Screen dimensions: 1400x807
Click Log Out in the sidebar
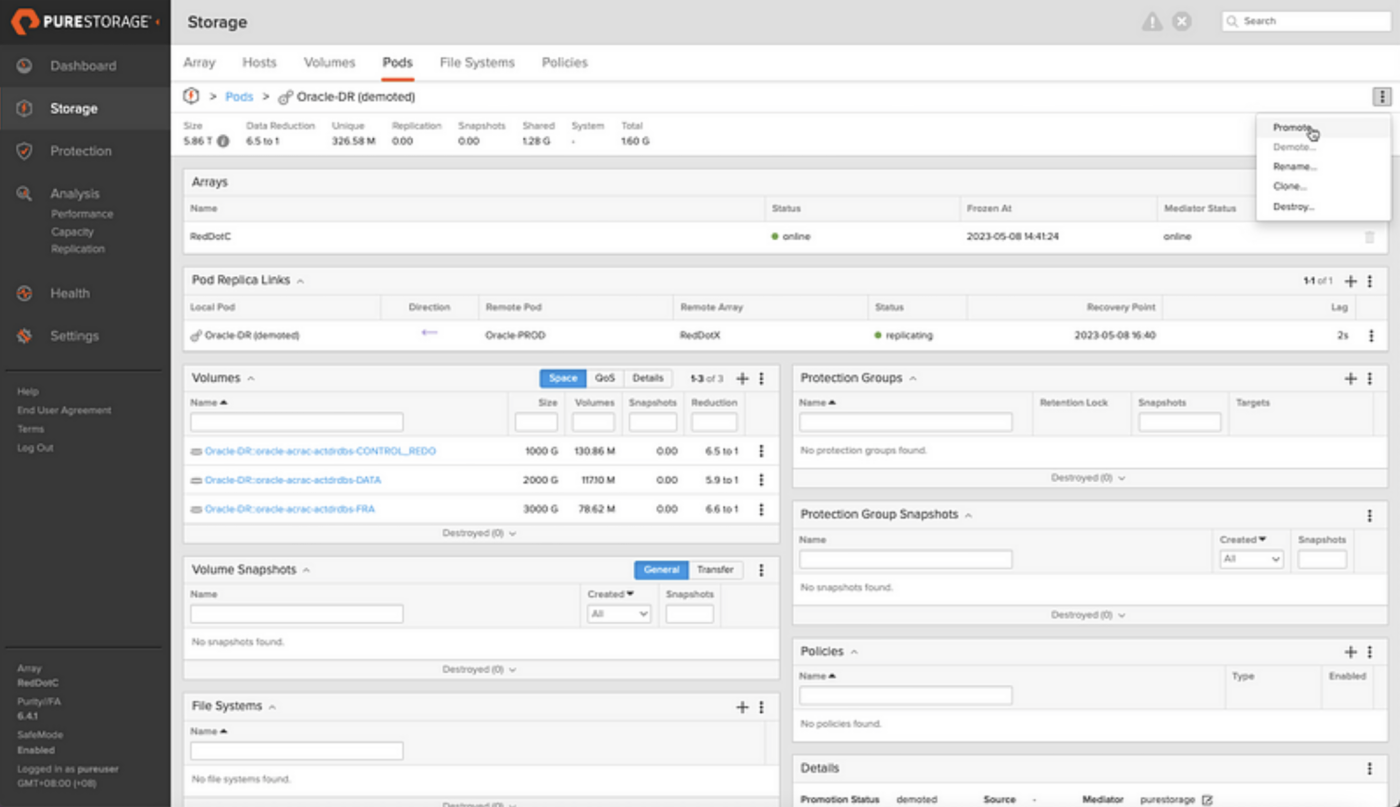(x=35, y=448)
